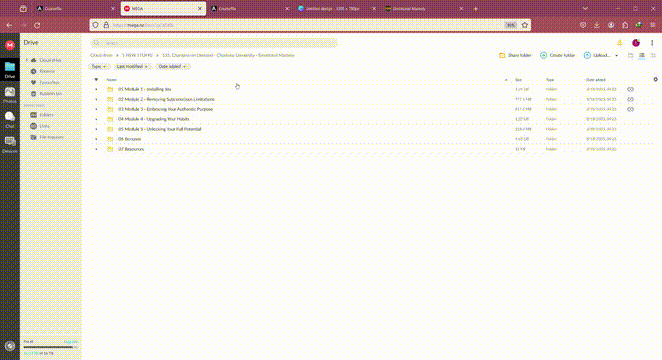Image resolution: width=662 pixels, height=360 pixels.
Task: Open the column settings gear icon
Action: point(655,79)
